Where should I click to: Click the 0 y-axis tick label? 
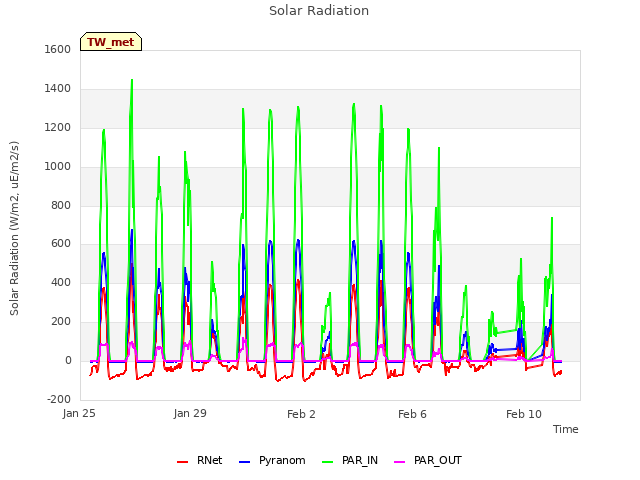68,361
